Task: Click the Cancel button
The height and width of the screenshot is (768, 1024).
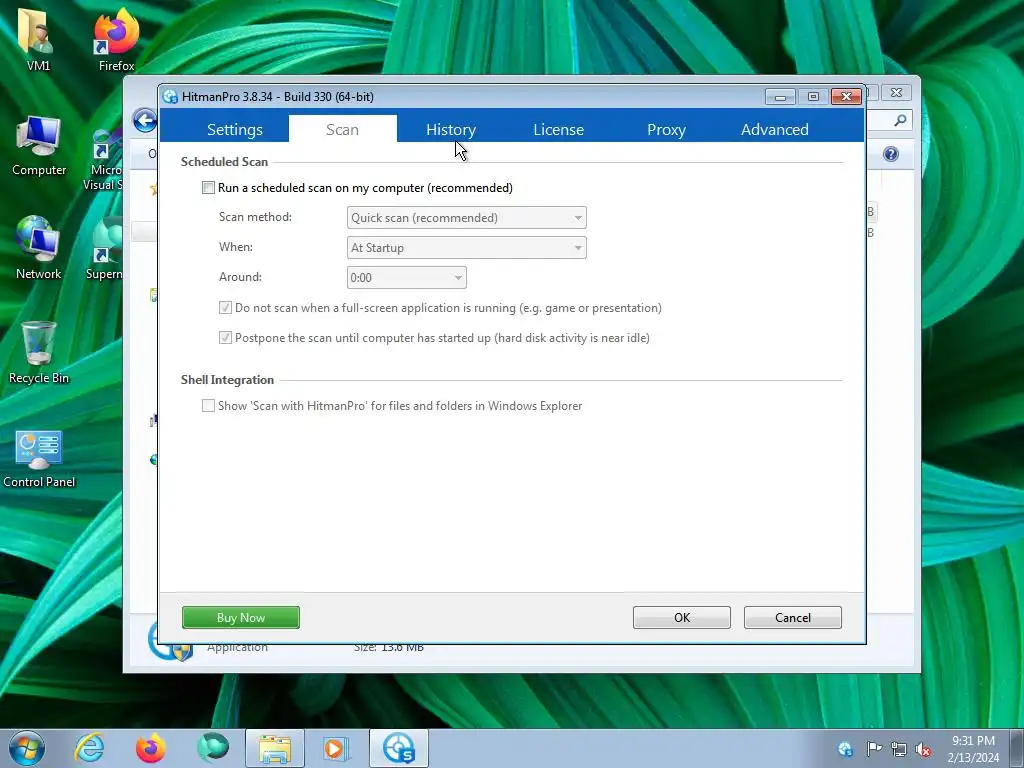Action: tap(793, 617)
